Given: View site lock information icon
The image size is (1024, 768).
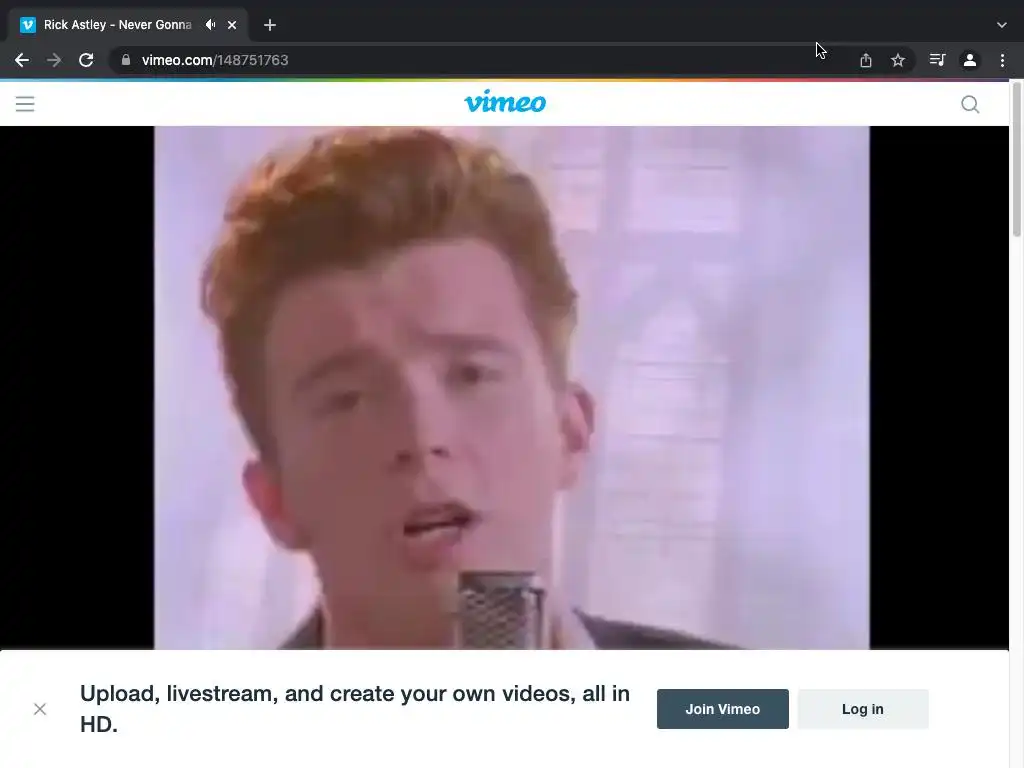Looking at the screenshot, I should click(x=126, y=60).
